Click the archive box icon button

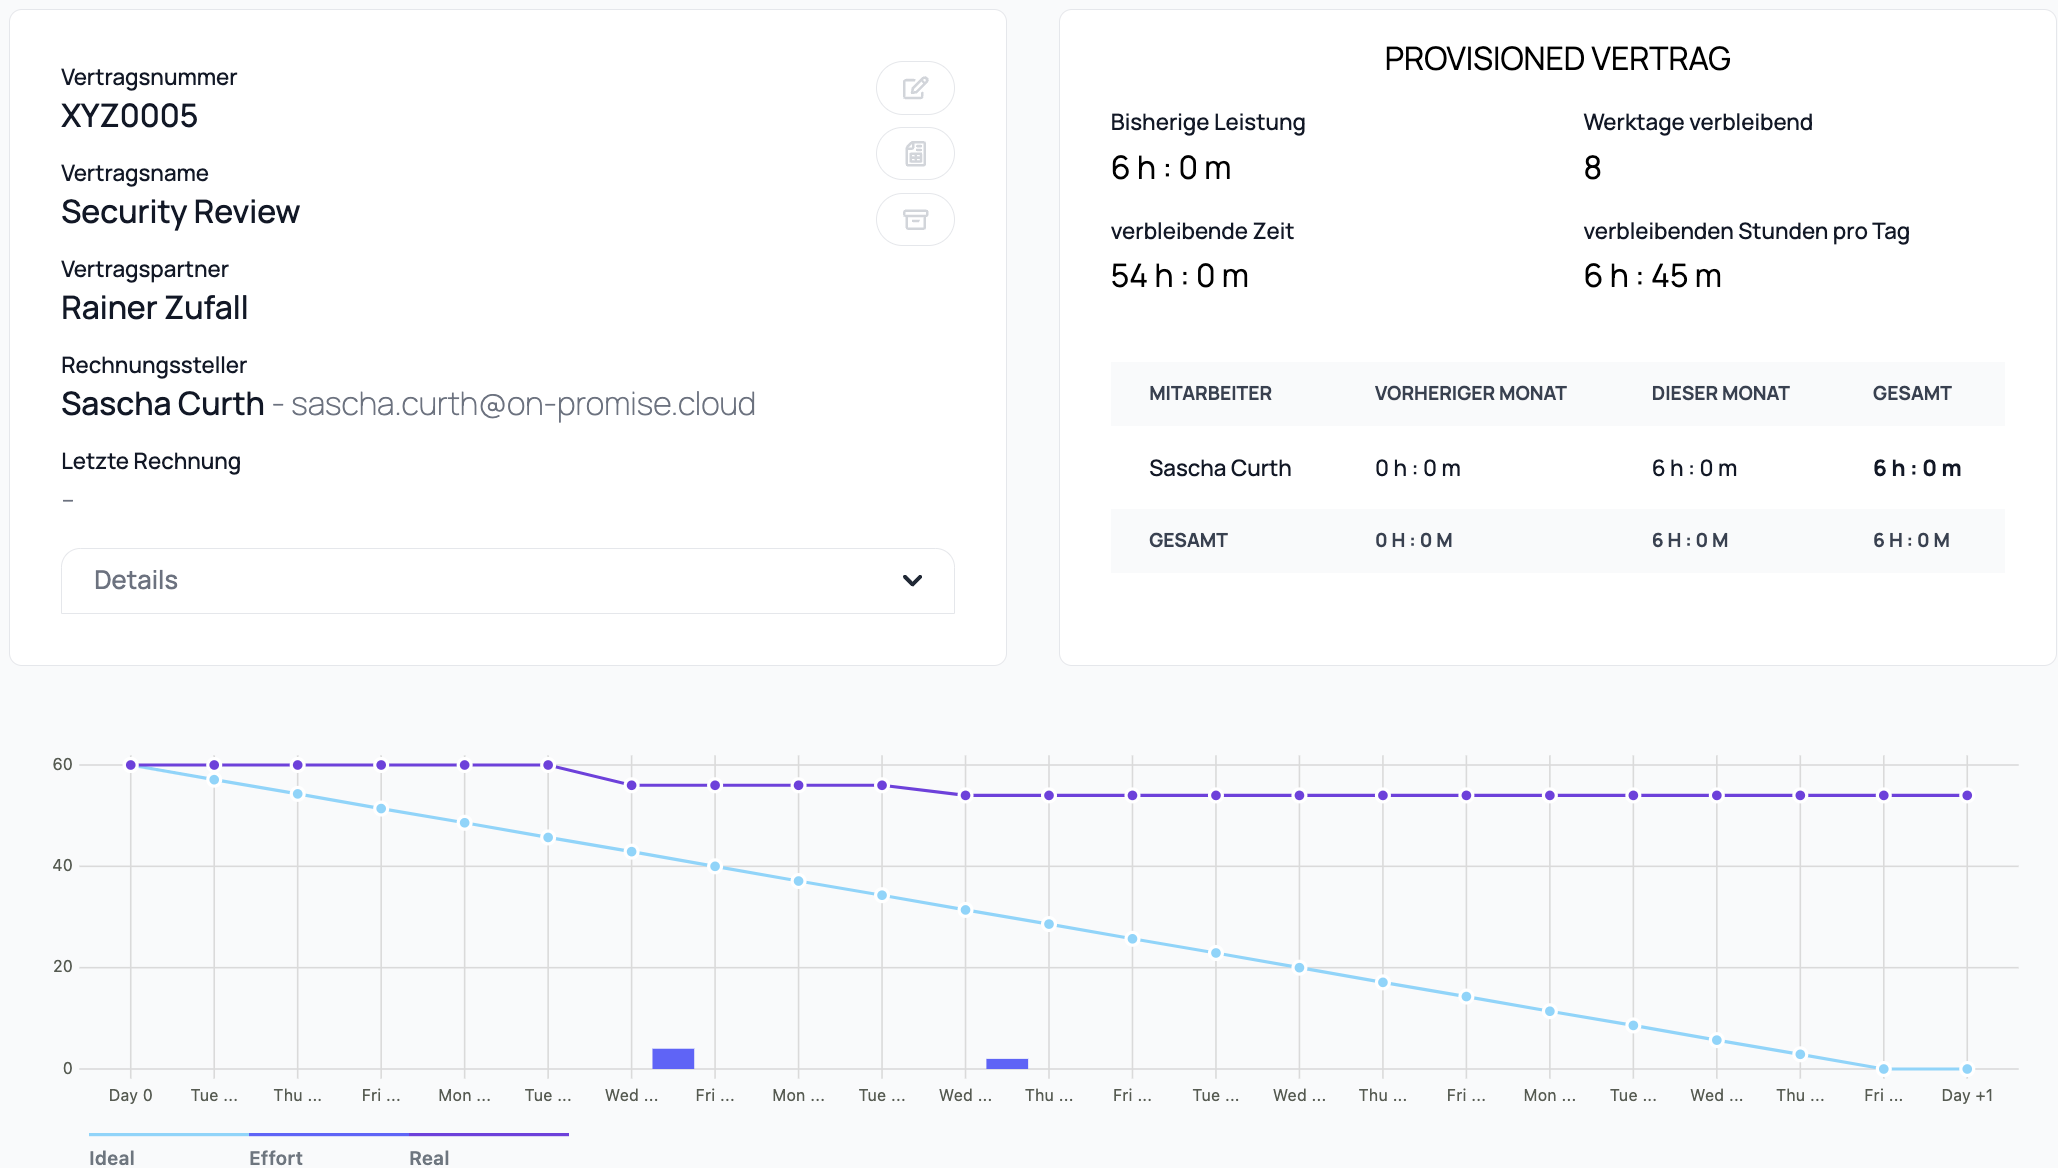pos(915,219)
